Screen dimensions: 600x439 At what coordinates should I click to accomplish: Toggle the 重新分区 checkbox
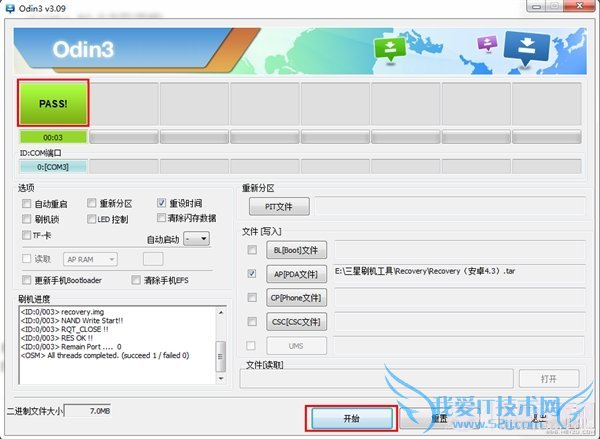pos(91,203)
